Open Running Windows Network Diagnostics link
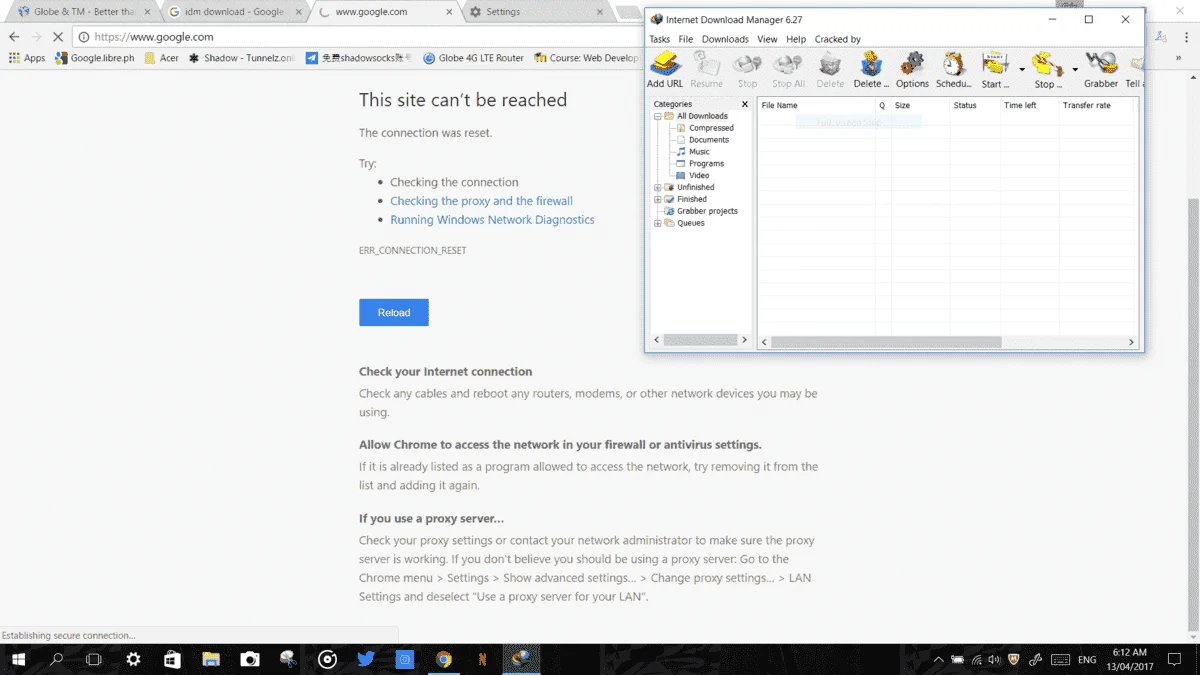This screenshot has width=1200, height=675. [x=492, y=220]
